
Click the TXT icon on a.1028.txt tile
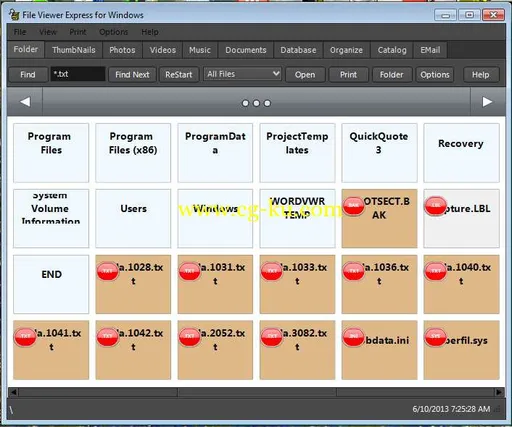(x=107, y=271)
